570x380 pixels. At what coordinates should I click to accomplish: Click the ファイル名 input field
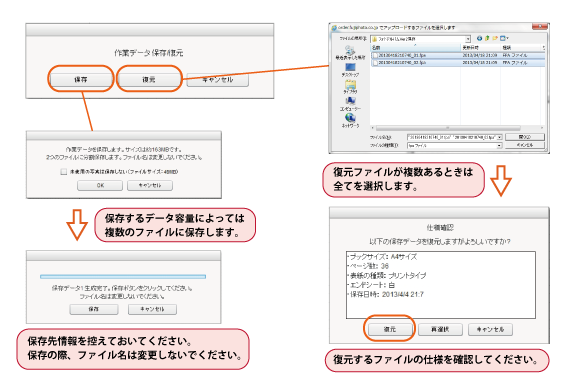[452, 137]
